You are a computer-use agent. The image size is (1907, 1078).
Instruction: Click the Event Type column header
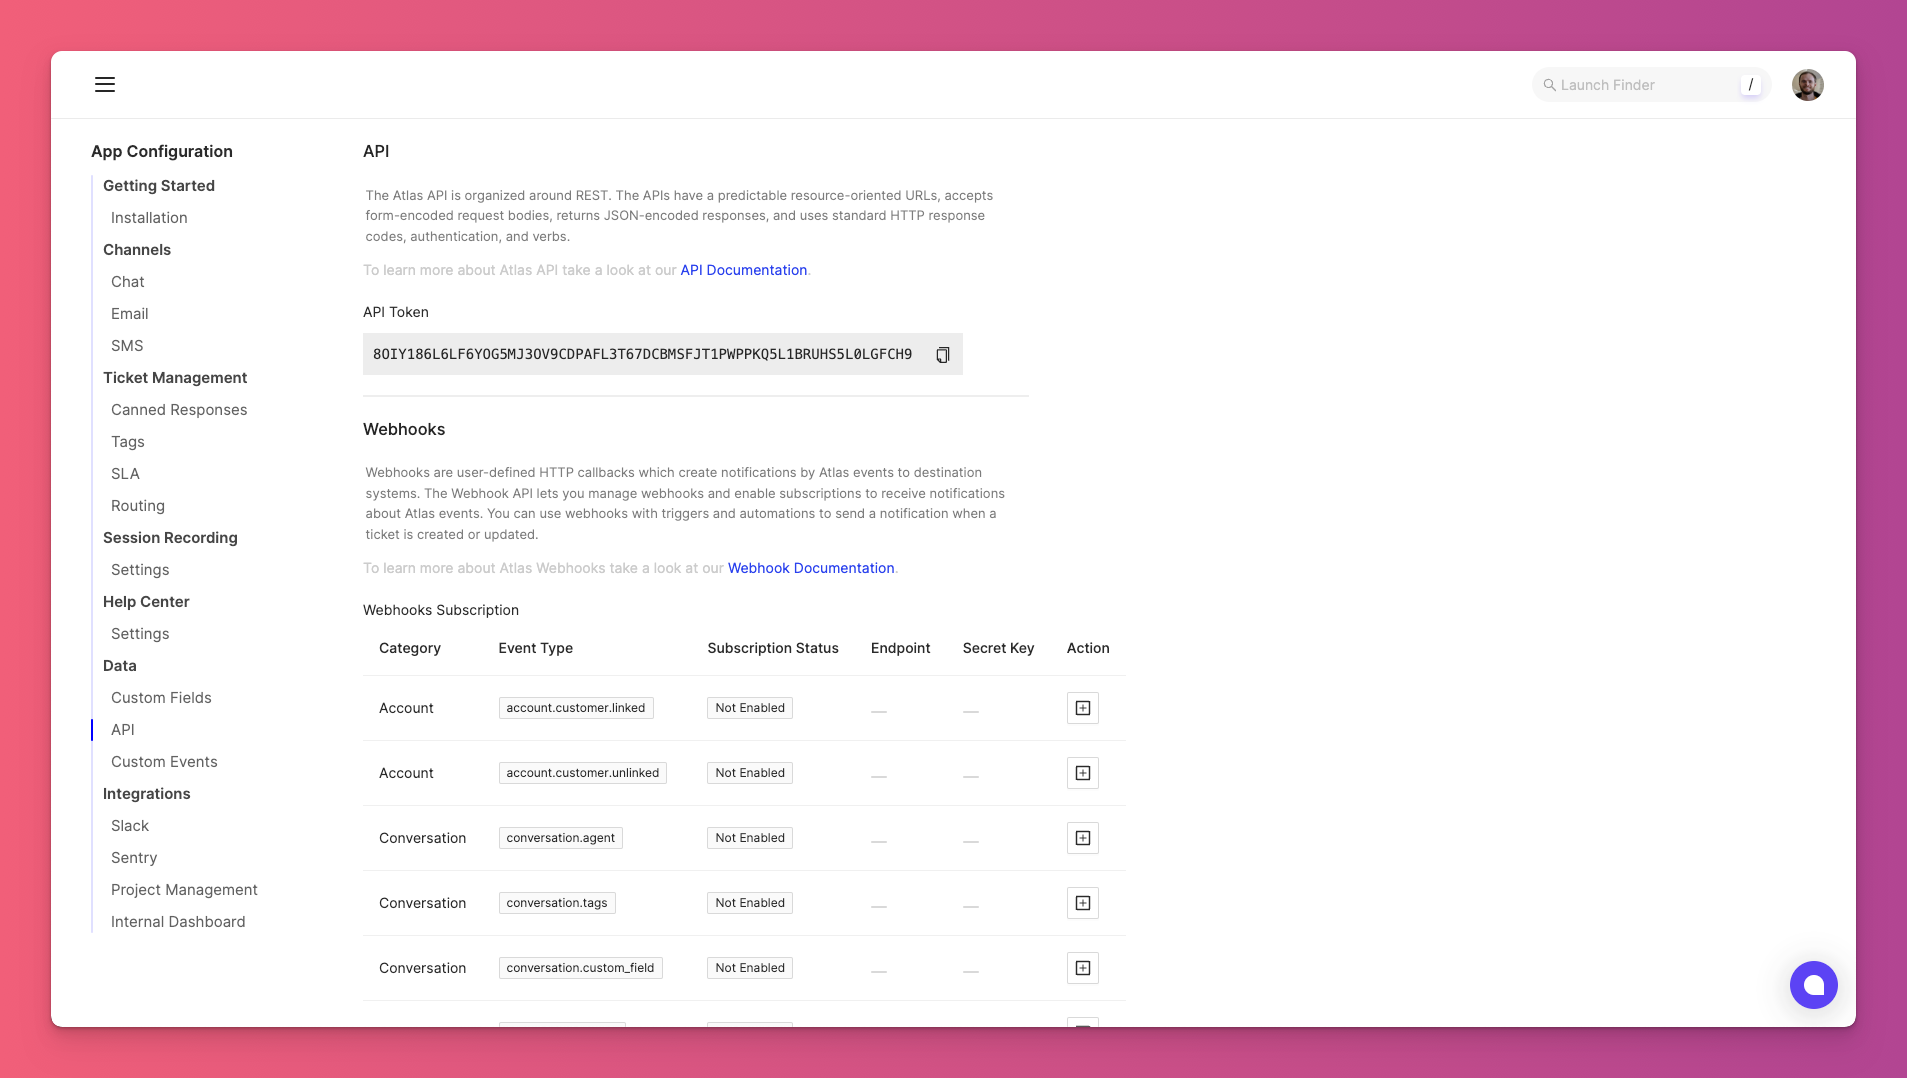[536, 648]
